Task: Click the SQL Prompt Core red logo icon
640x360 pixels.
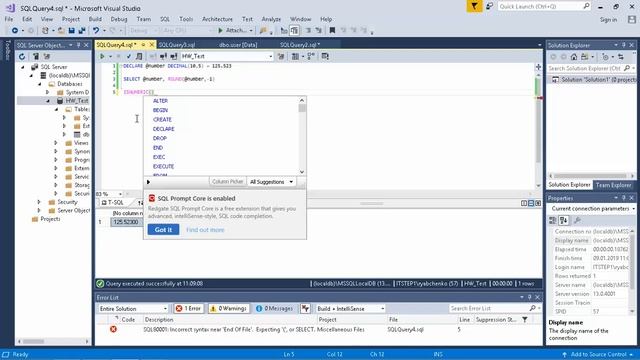Action: pos(152,198)
